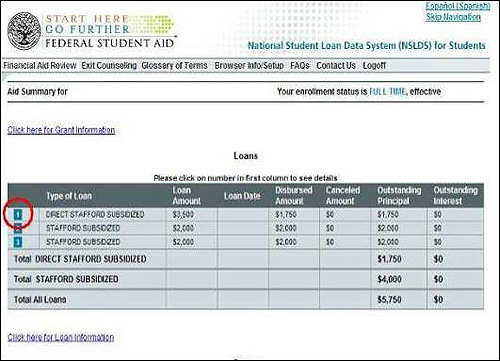The image size is (500, 361).
Task: Click the FULL TIME enrollment status text
Action: [387, 91]
